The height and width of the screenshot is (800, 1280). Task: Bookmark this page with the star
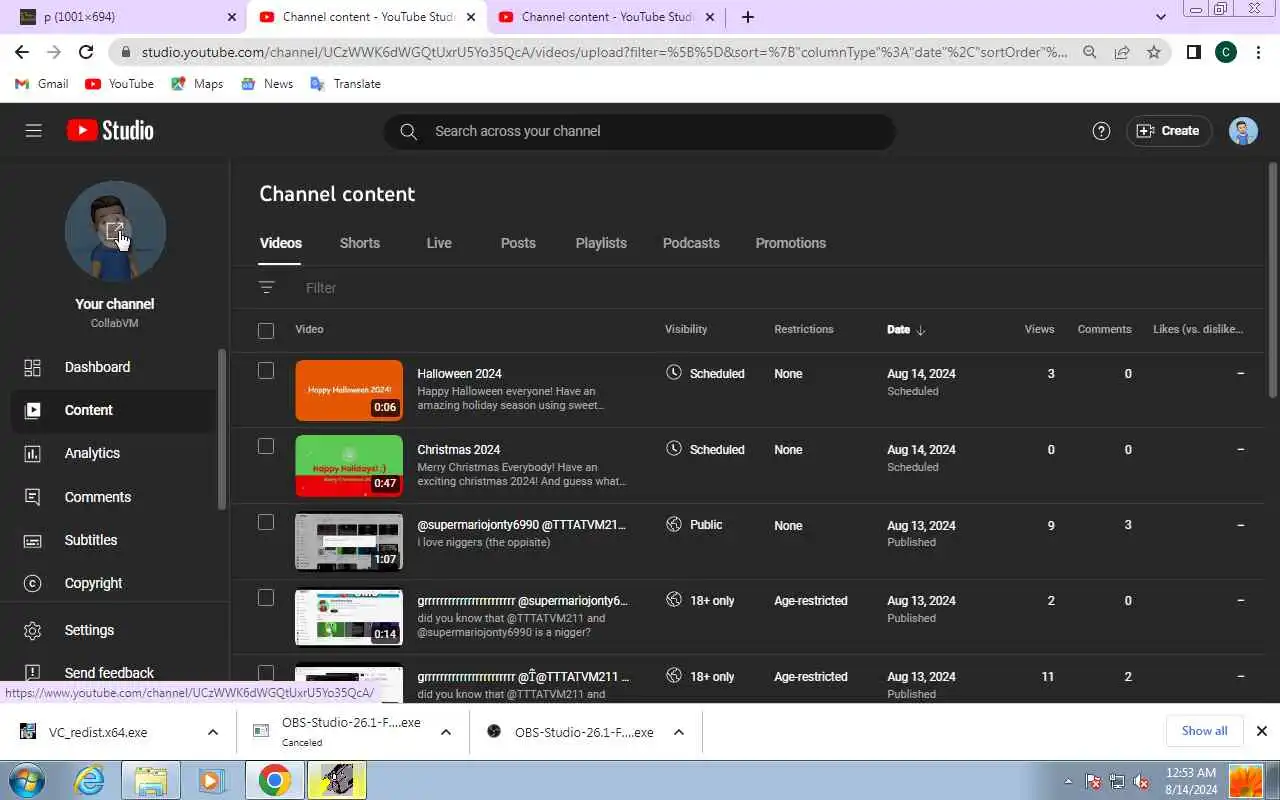pyautogui.click(x=1153, y=52)
